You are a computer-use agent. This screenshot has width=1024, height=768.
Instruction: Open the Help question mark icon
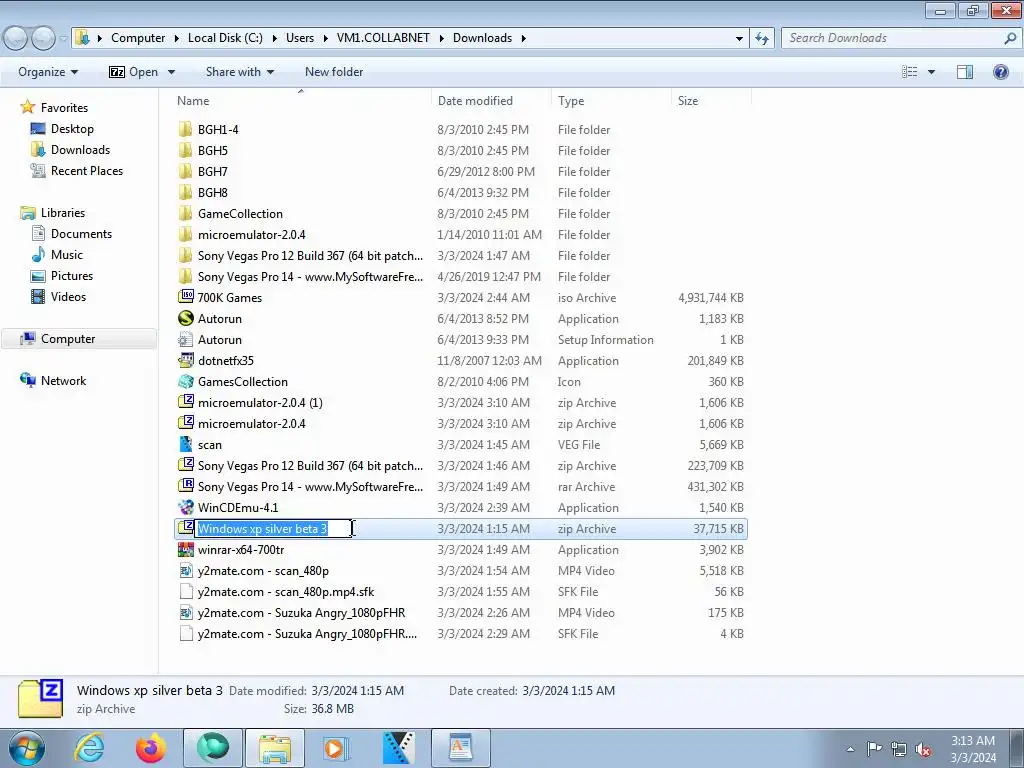(1000, 72)
